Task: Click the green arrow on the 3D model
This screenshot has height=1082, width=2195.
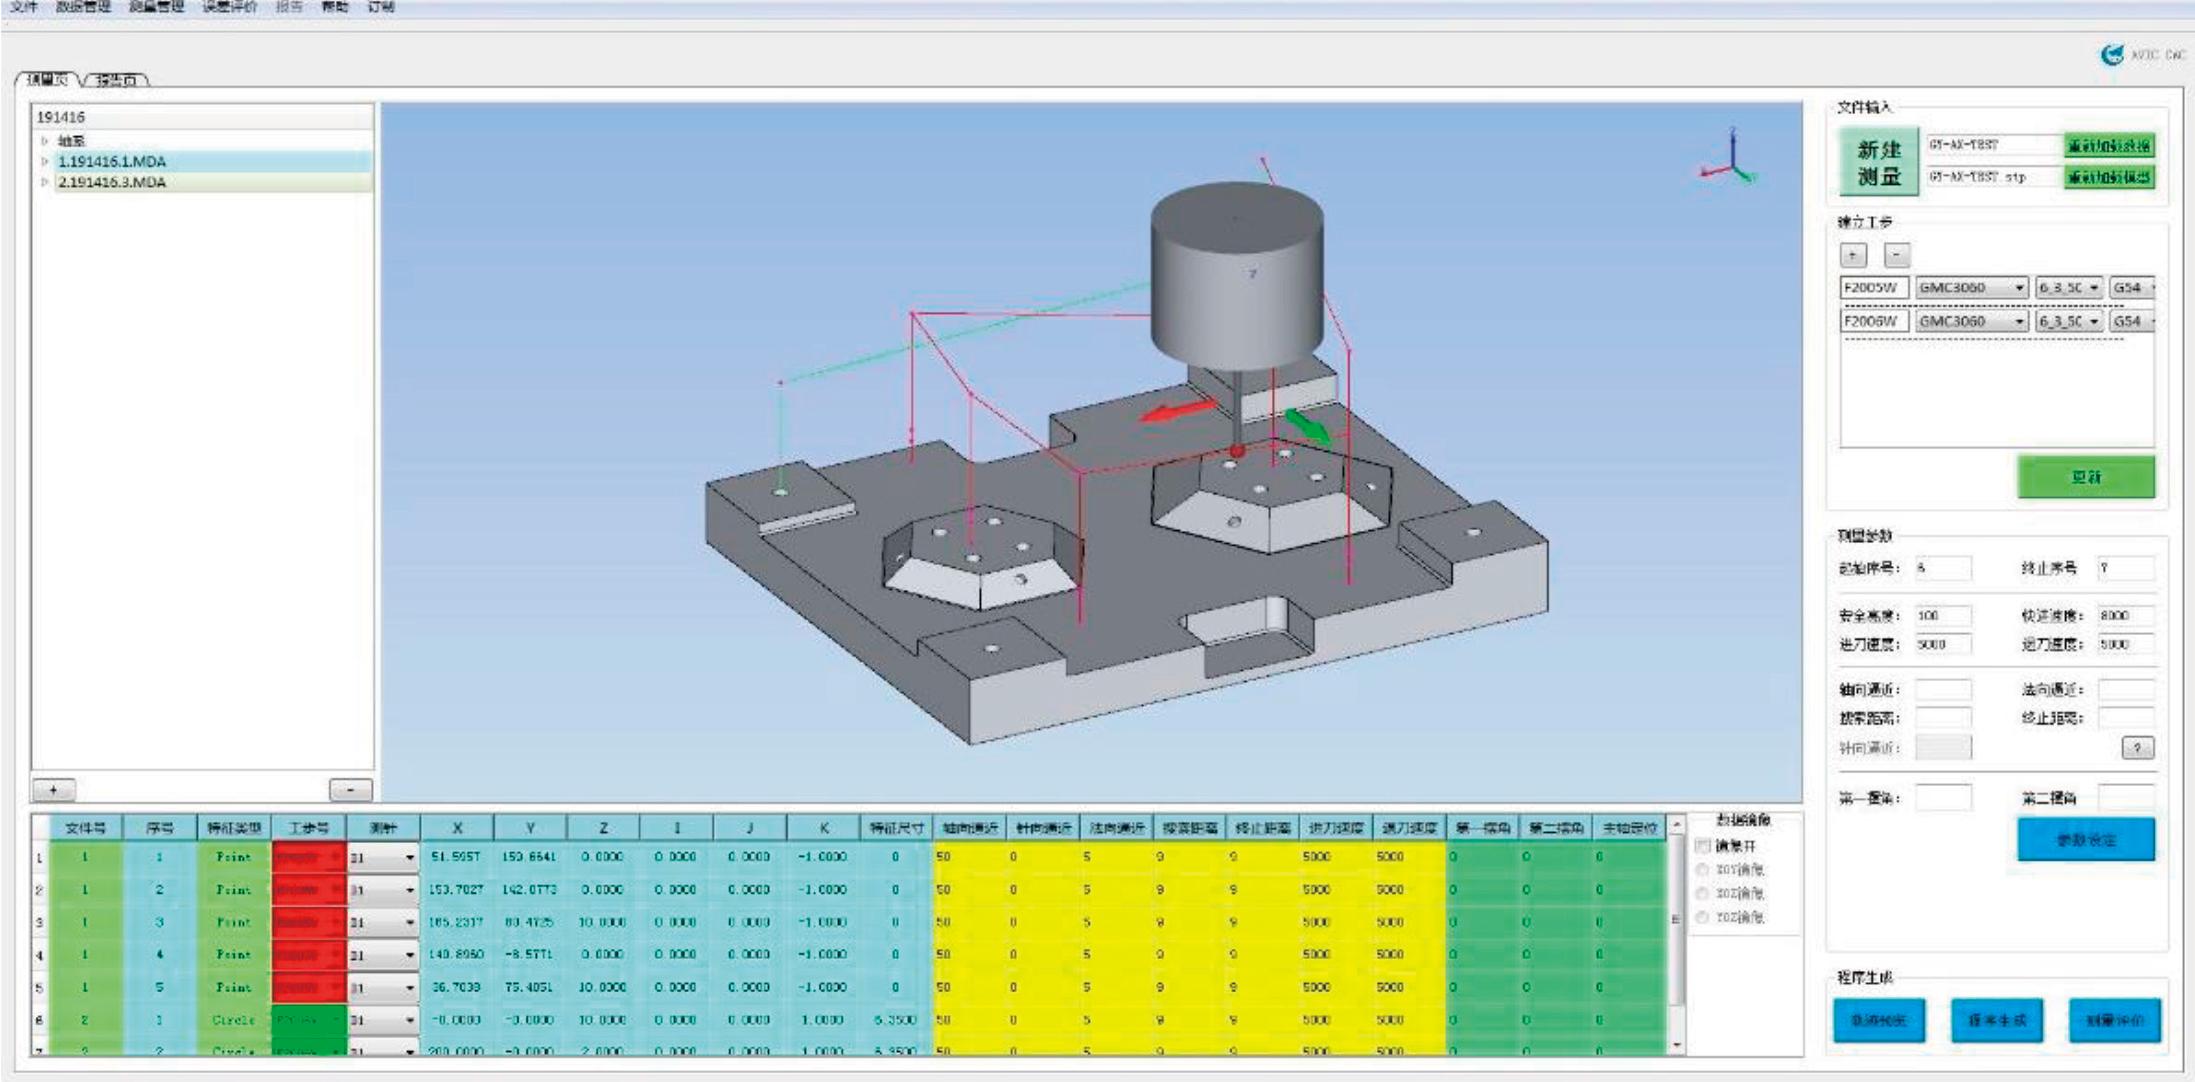Action: point(1307,425)
